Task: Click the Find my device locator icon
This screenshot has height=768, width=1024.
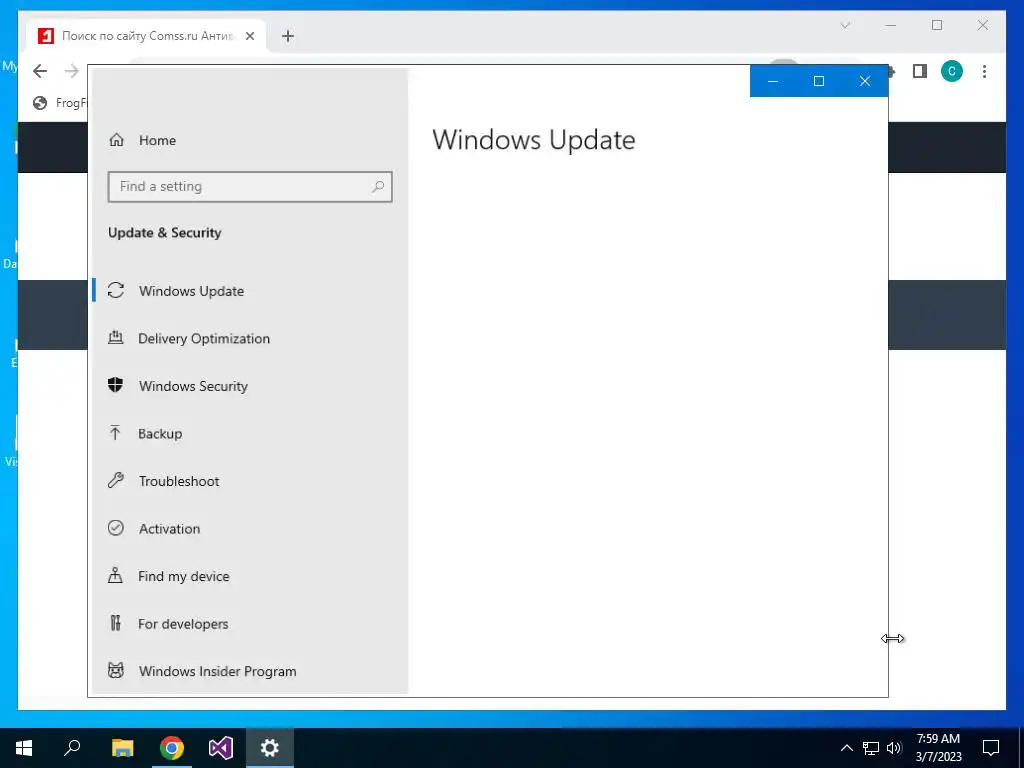Action: [x=115, y=575]
